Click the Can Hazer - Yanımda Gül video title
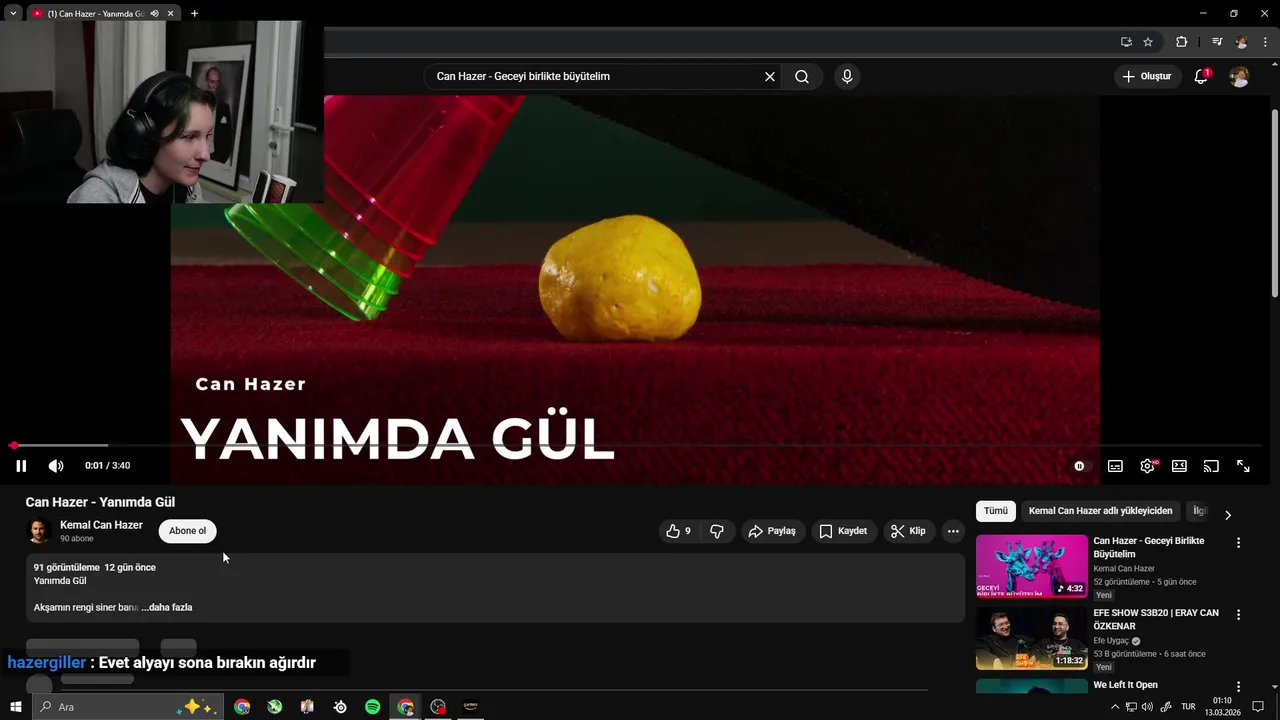Image resolution: width=1280 pixels, height=720 pixels. (100, 502)
